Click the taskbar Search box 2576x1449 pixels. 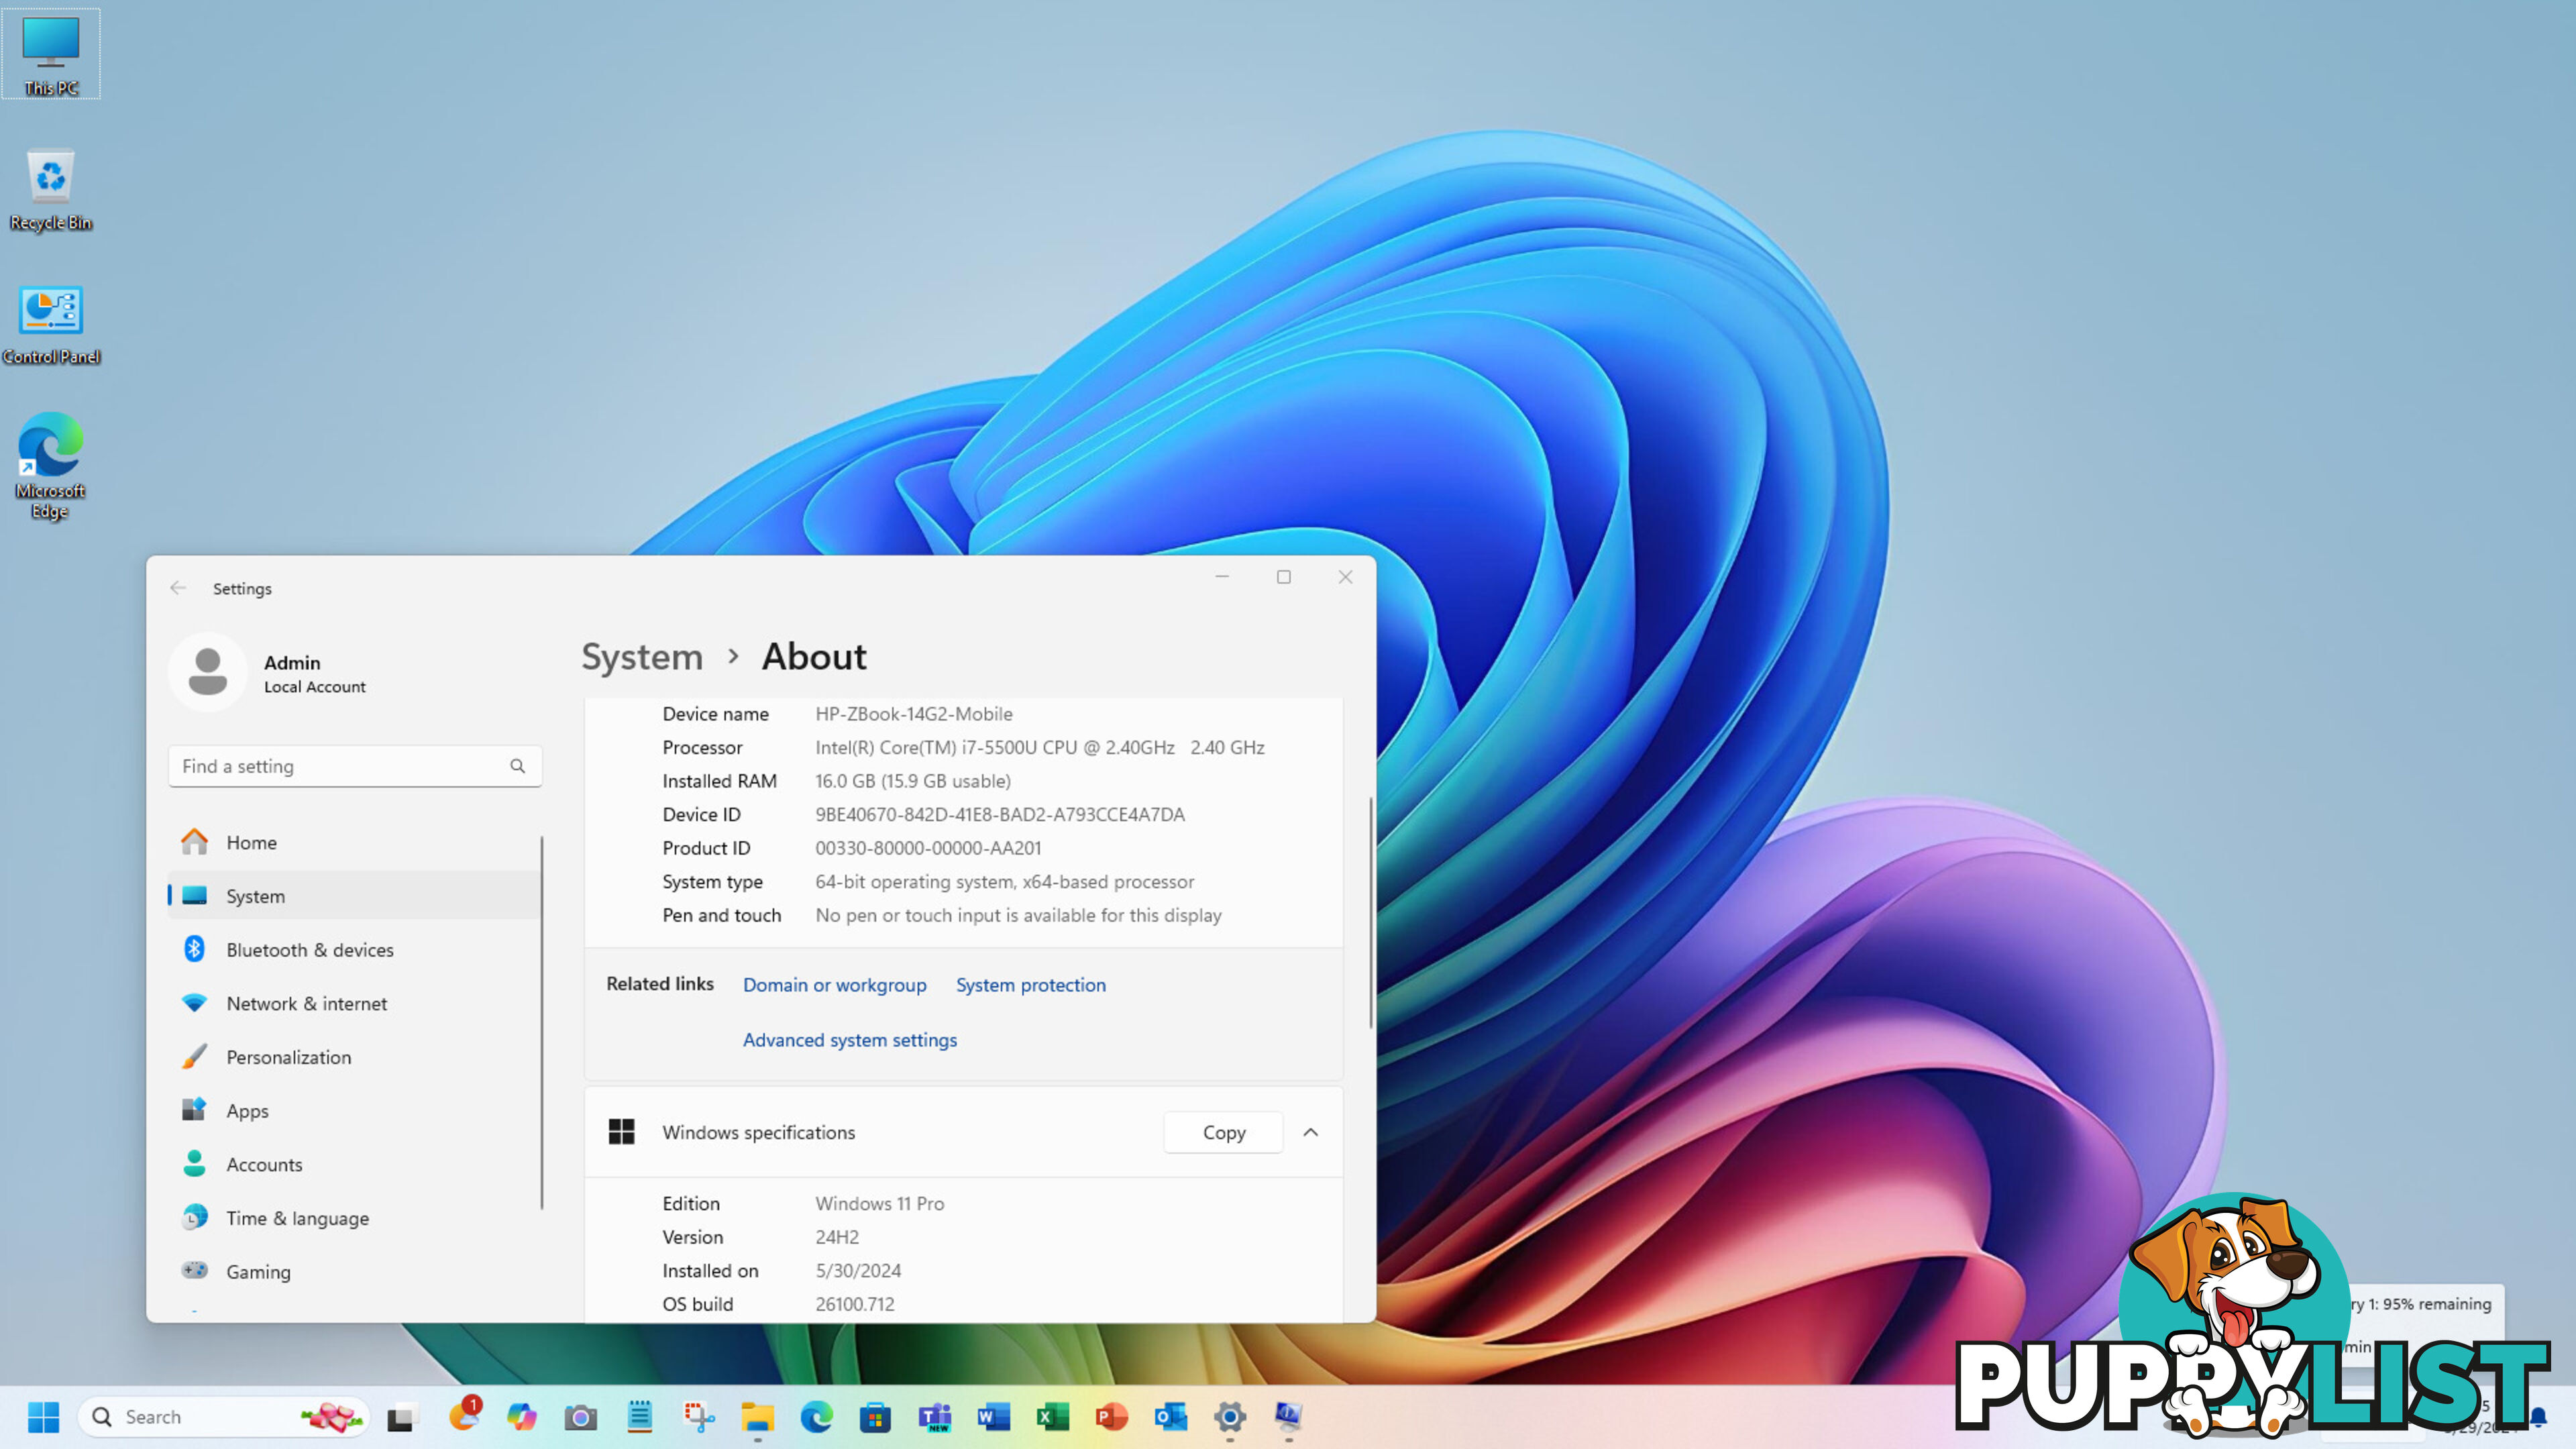click(x=224, y=1416)
